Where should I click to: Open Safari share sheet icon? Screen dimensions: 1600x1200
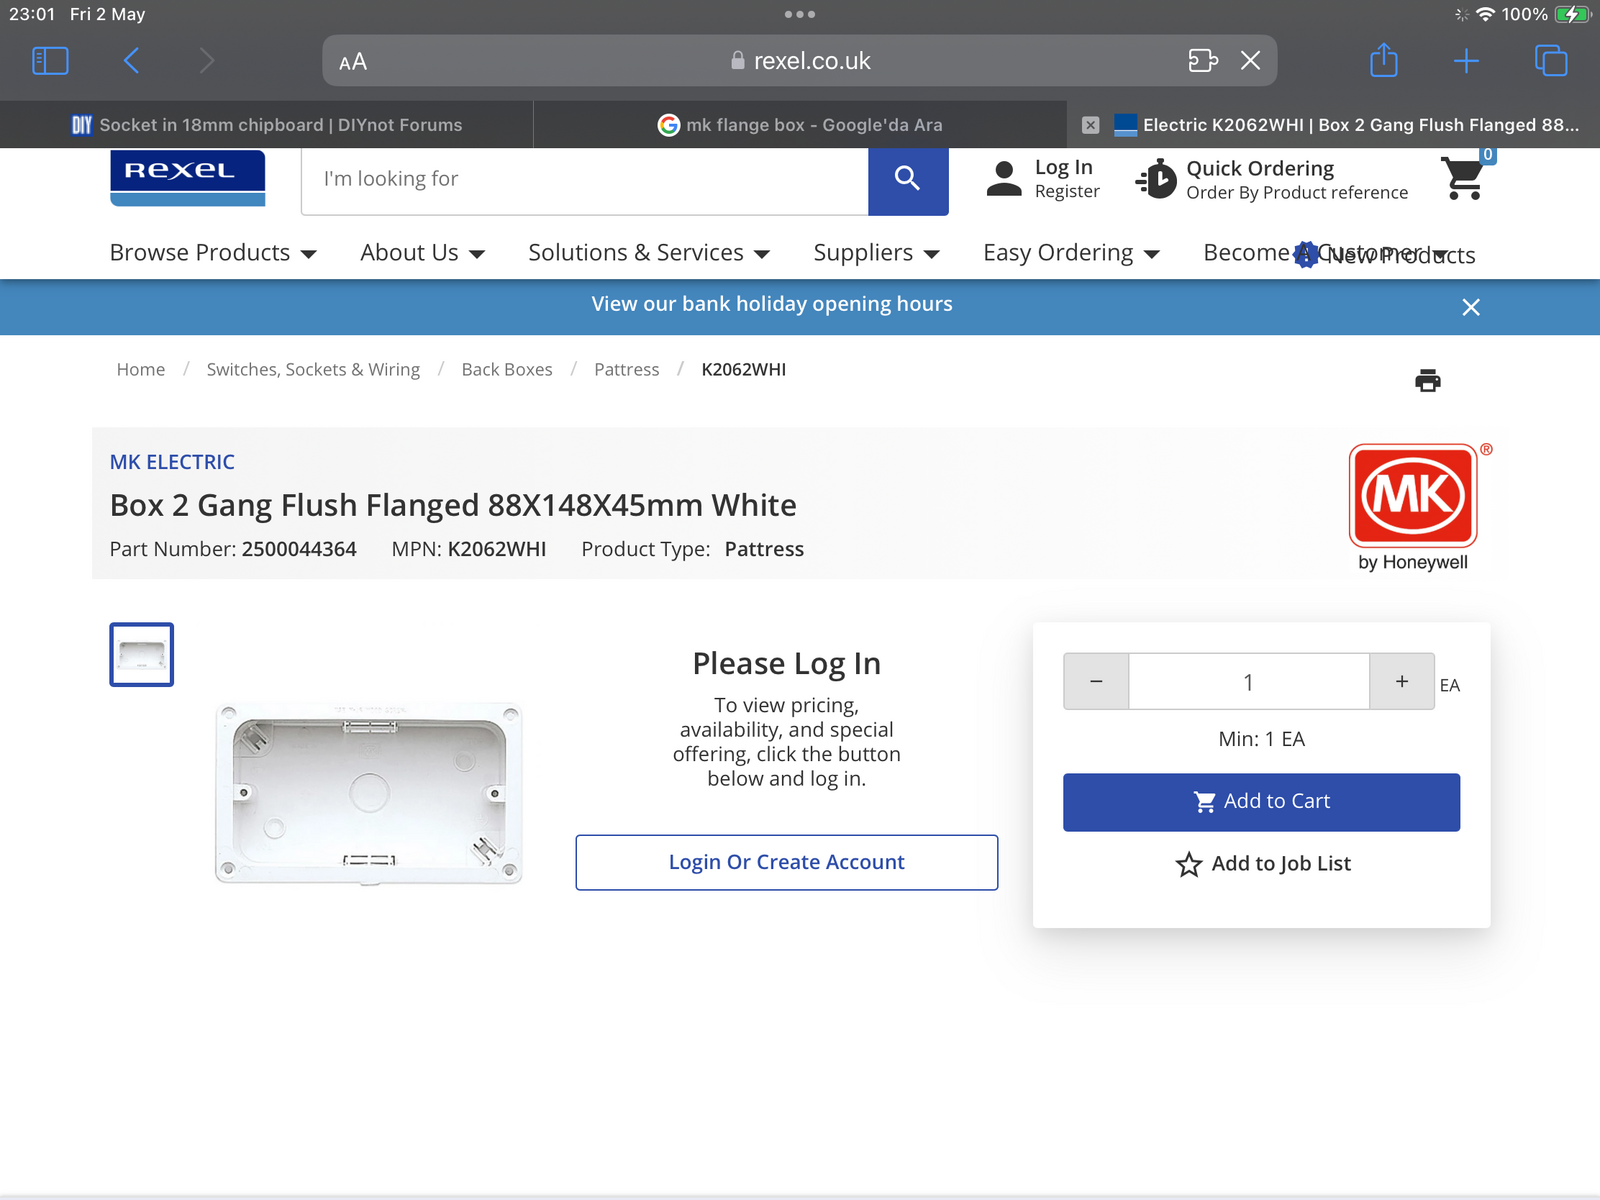tap(1383, 61)
